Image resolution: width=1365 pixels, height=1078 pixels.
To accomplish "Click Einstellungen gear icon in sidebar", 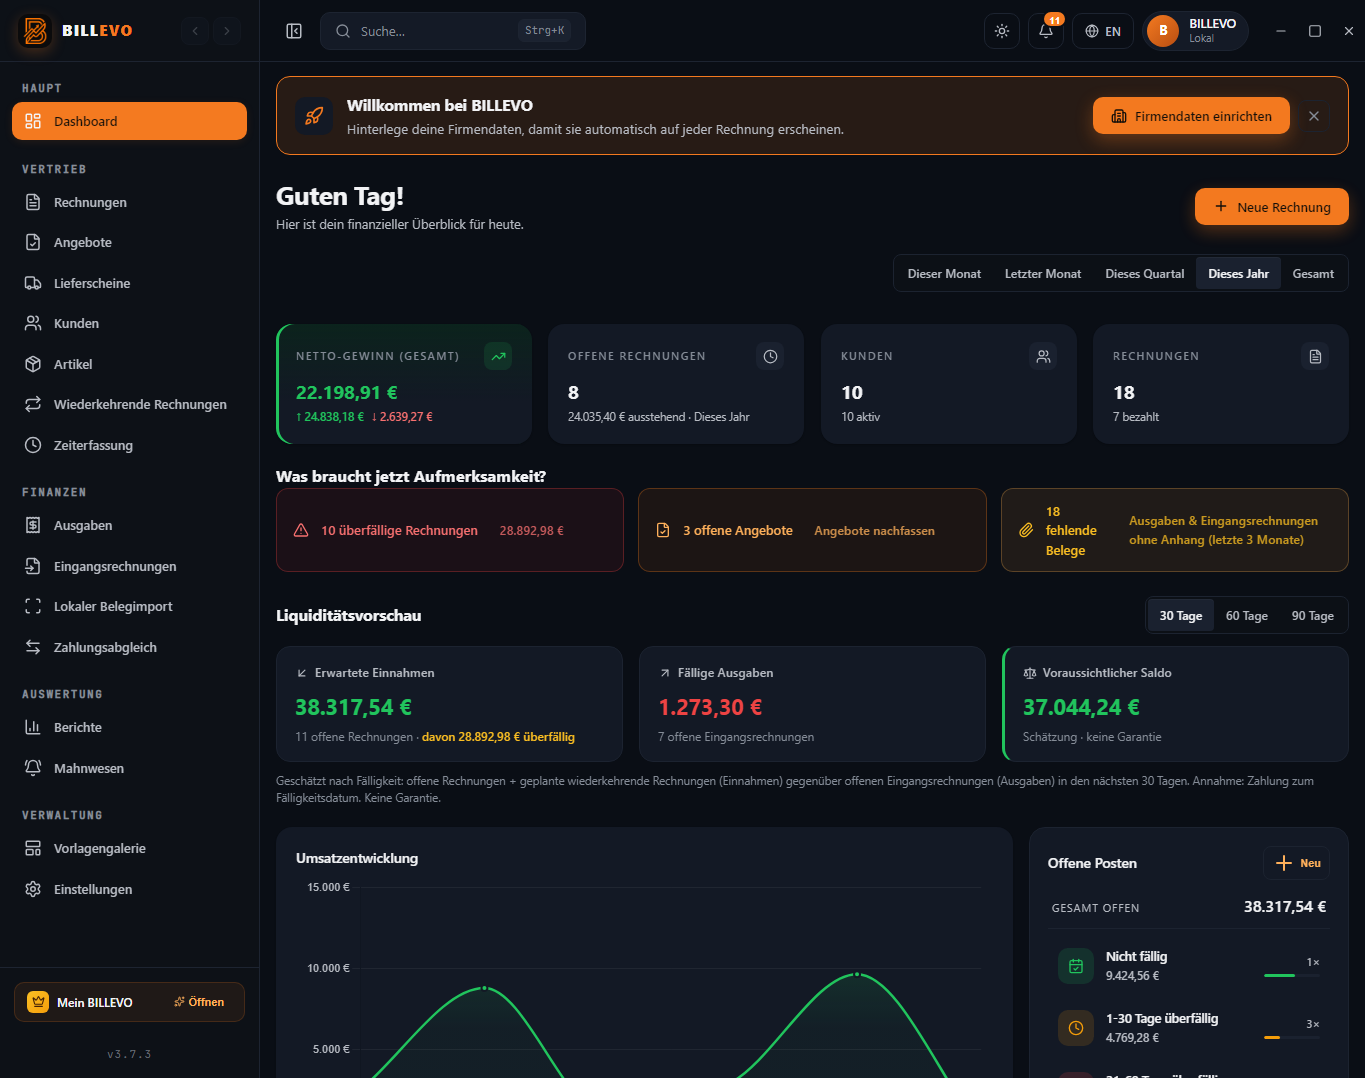I will tap(33, 889).
